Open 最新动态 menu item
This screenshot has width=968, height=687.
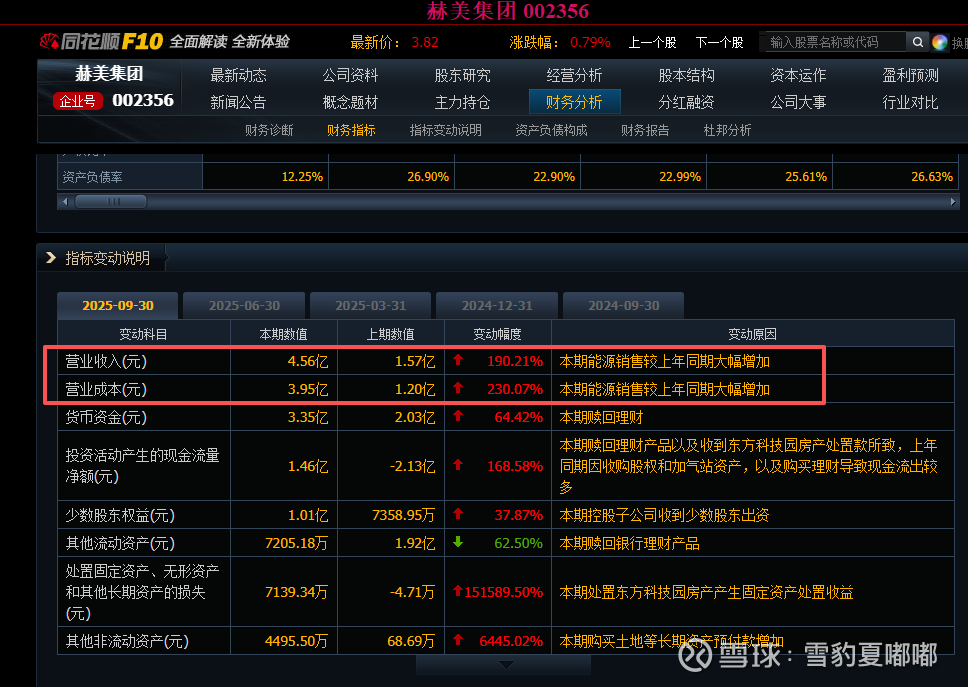pos(238,75)
